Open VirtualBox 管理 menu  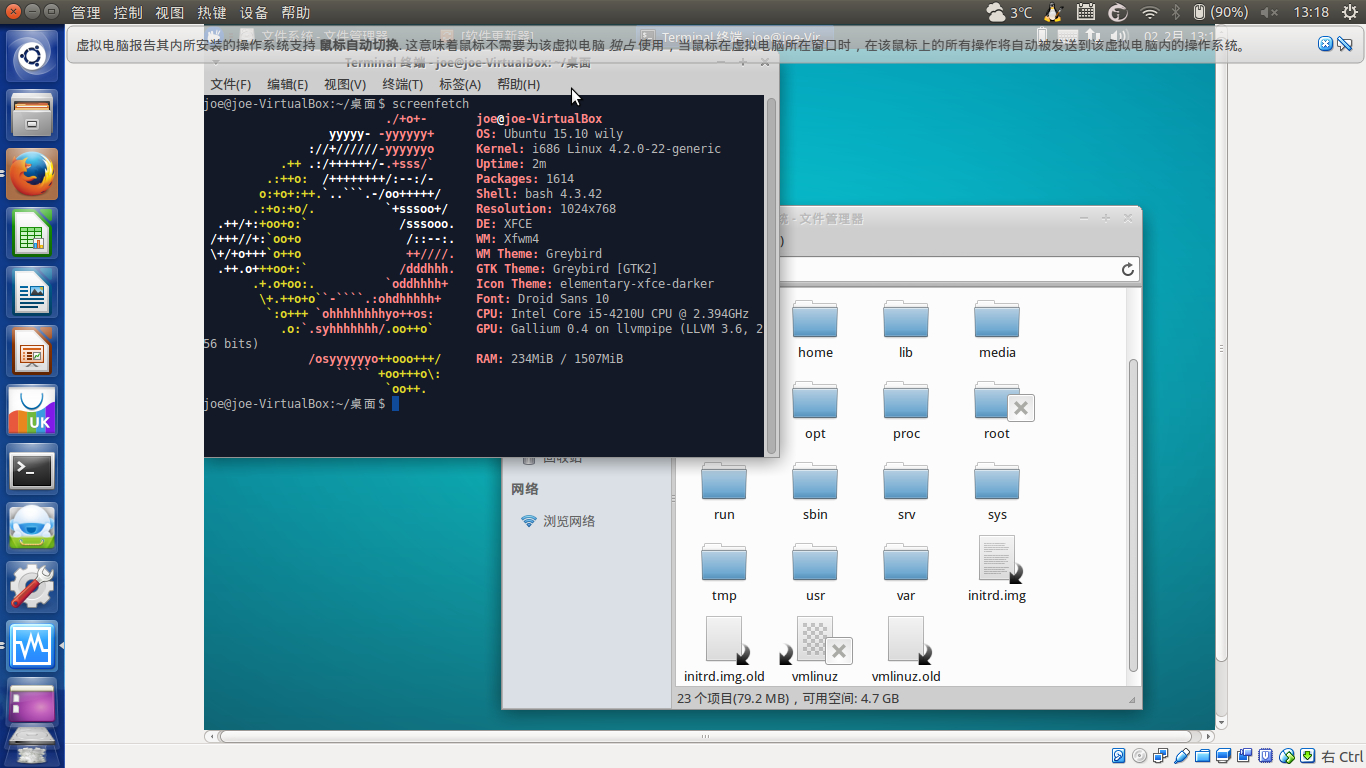[x=86, y=13]
